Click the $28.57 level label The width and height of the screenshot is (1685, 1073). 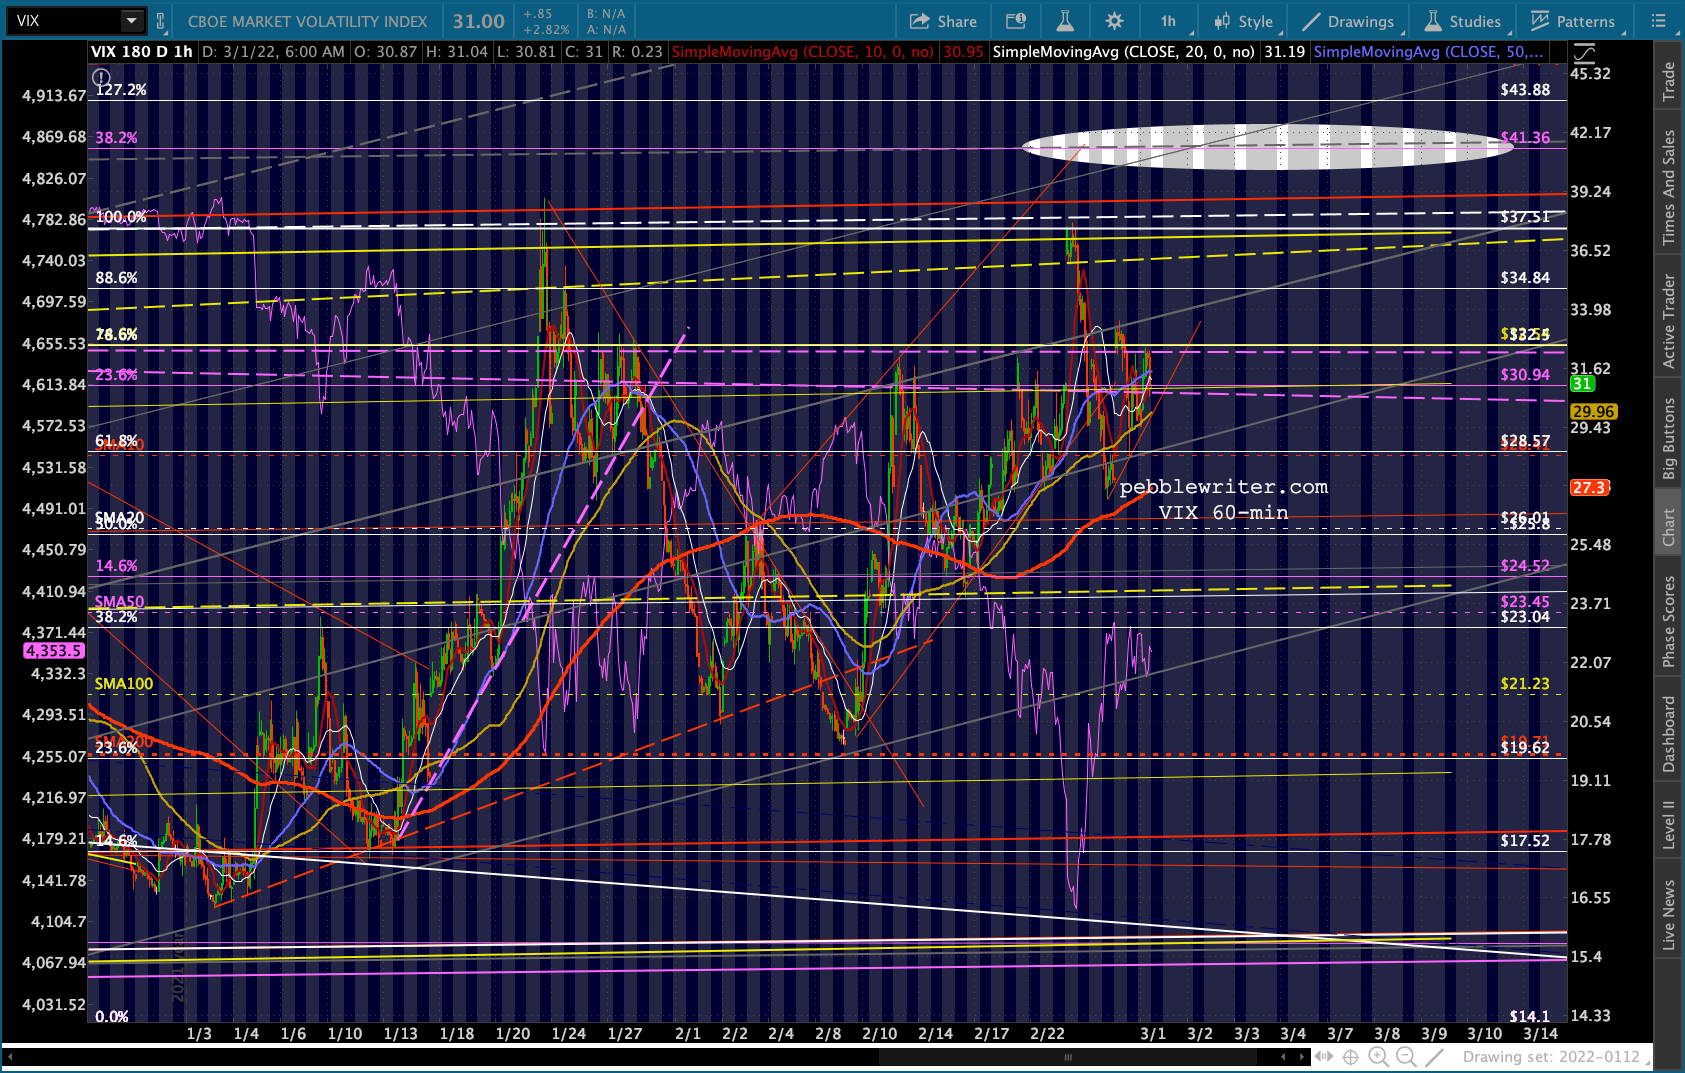coord(1525,441)
